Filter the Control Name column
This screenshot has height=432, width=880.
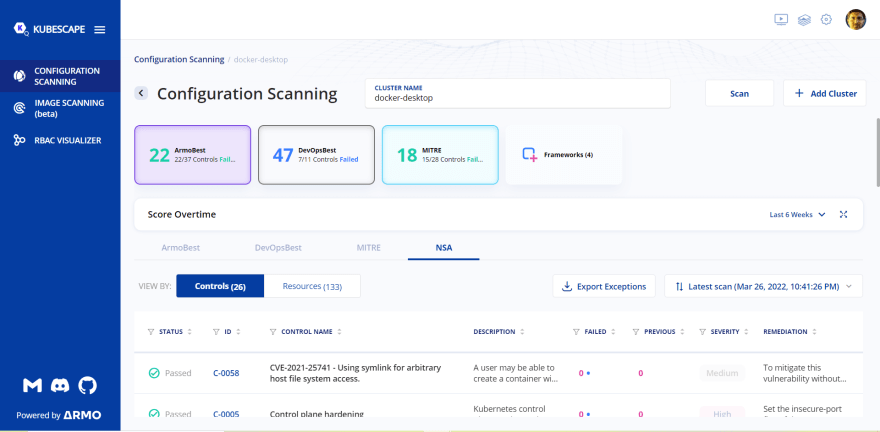273,332
